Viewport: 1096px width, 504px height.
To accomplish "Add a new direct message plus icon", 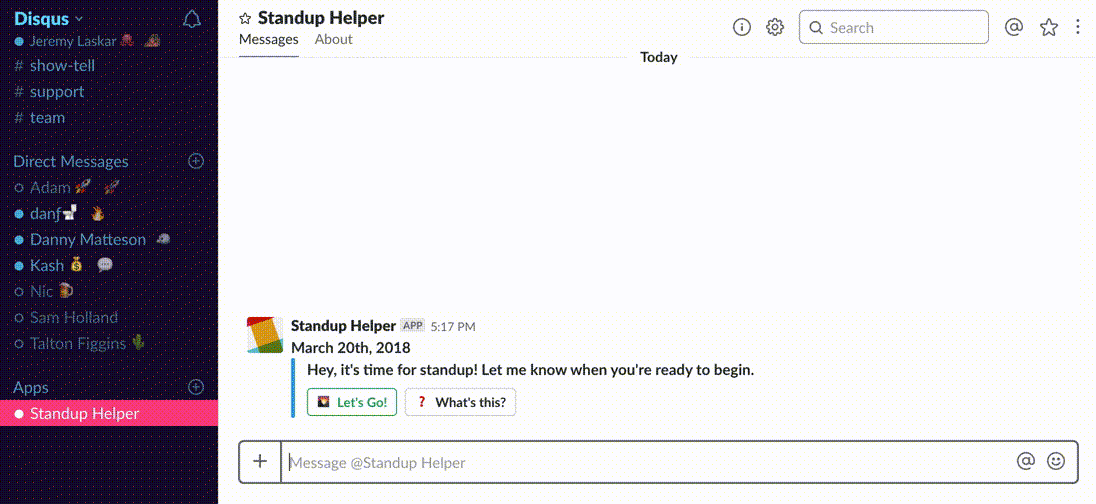I will click(196, 161).
